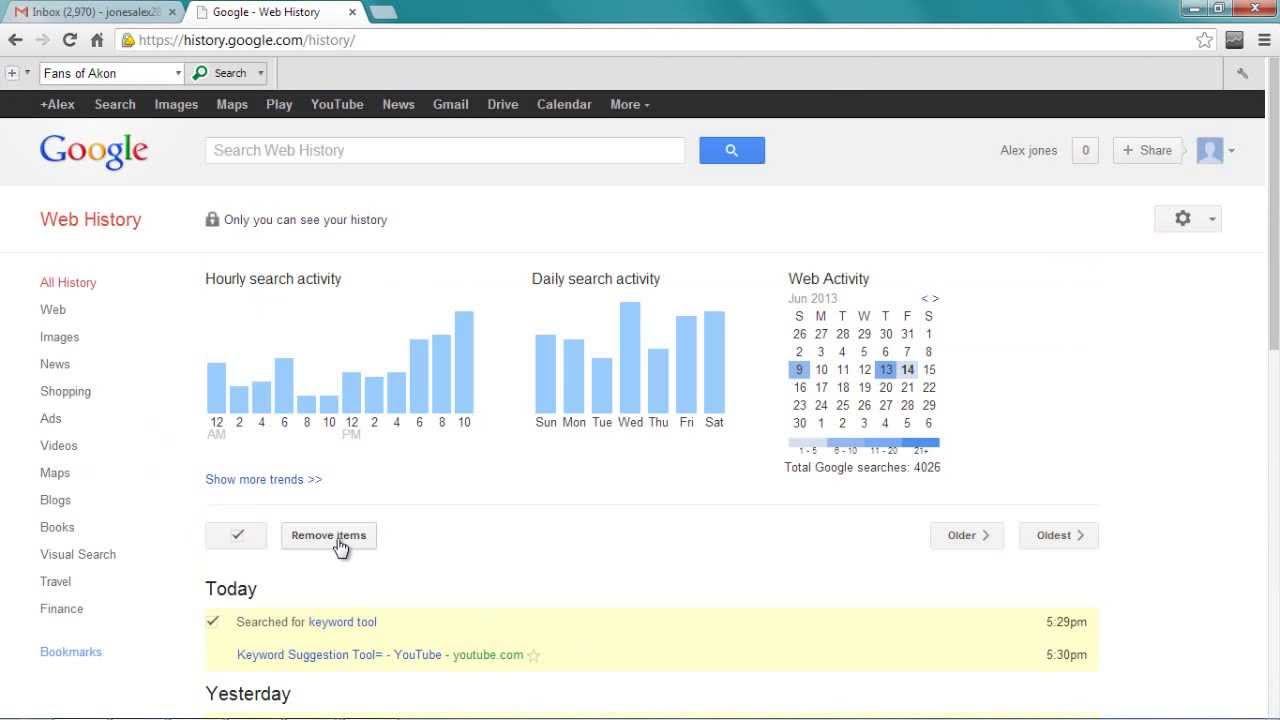
Task: Click the Share button
Action: [1147, 150]
